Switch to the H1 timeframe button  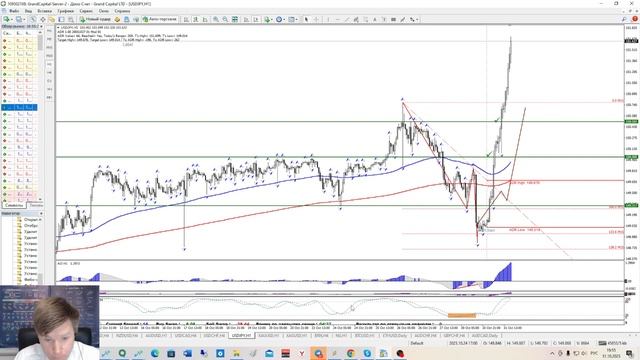(x=49, y=64)
